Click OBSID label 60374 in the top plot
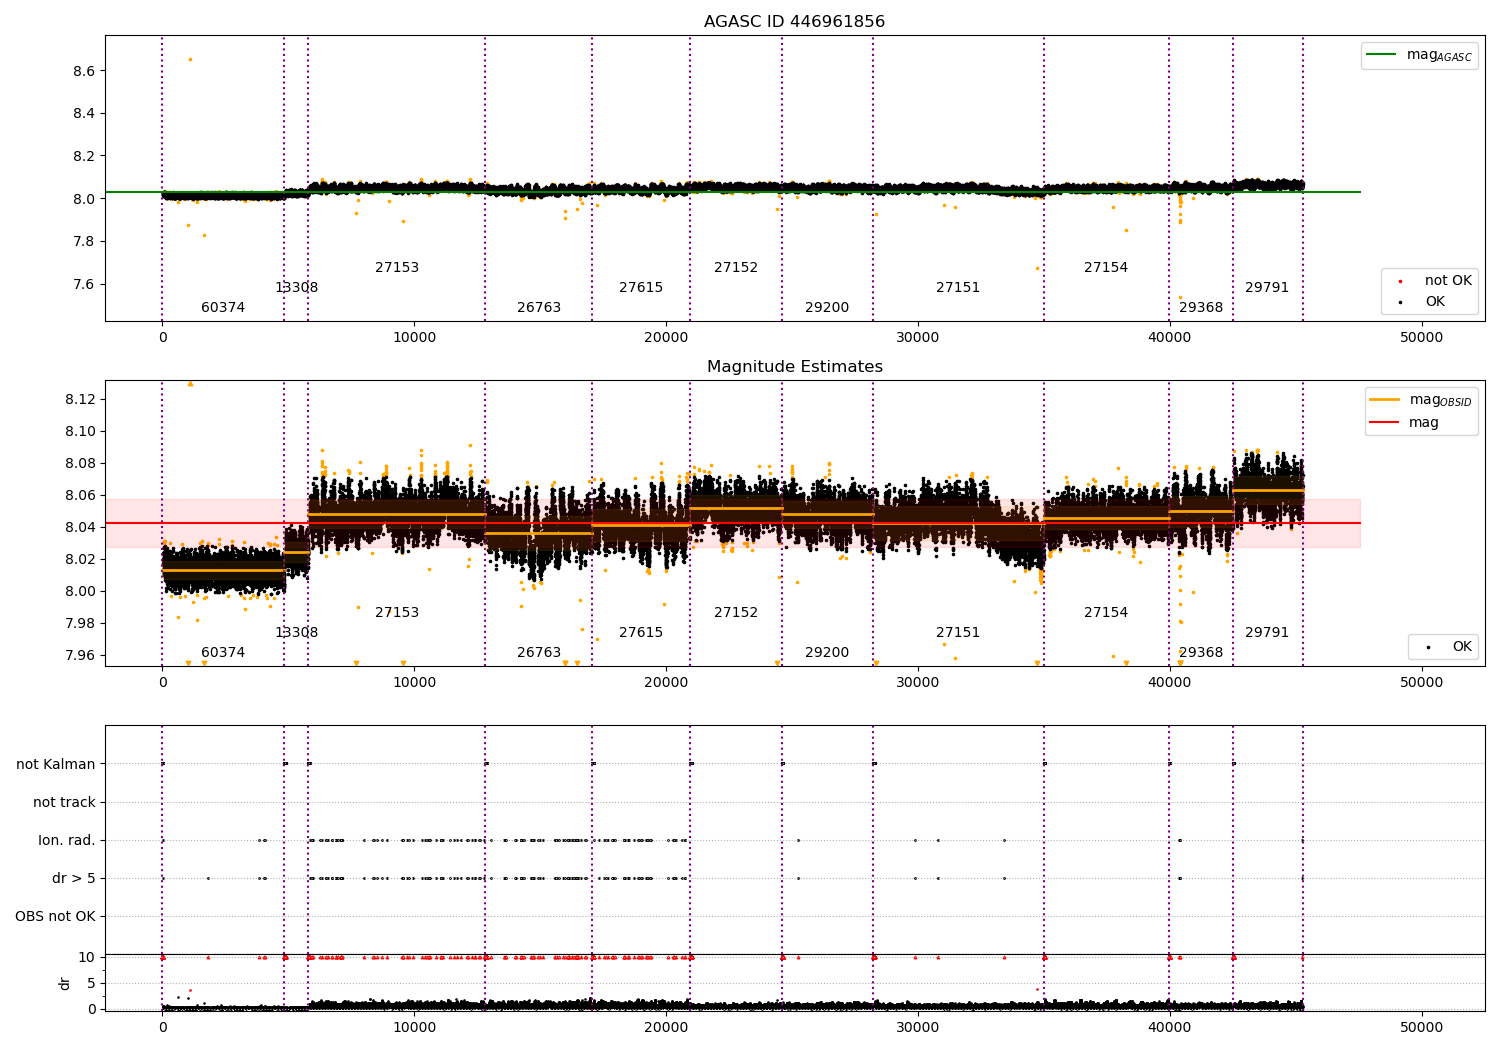1500x1050 pixels. click(x=223, y=308)
